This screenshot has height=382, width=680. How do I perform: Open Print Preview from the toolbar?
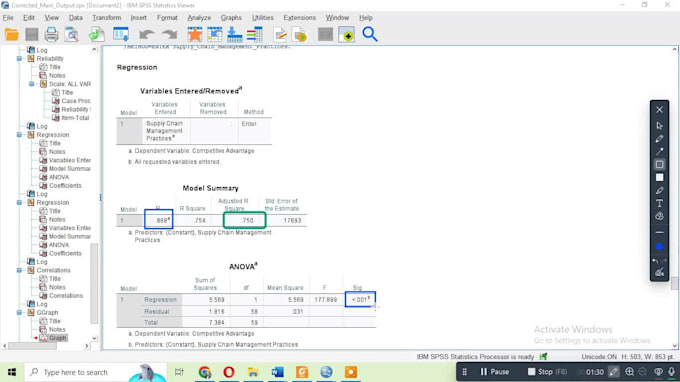click(72, 34)
